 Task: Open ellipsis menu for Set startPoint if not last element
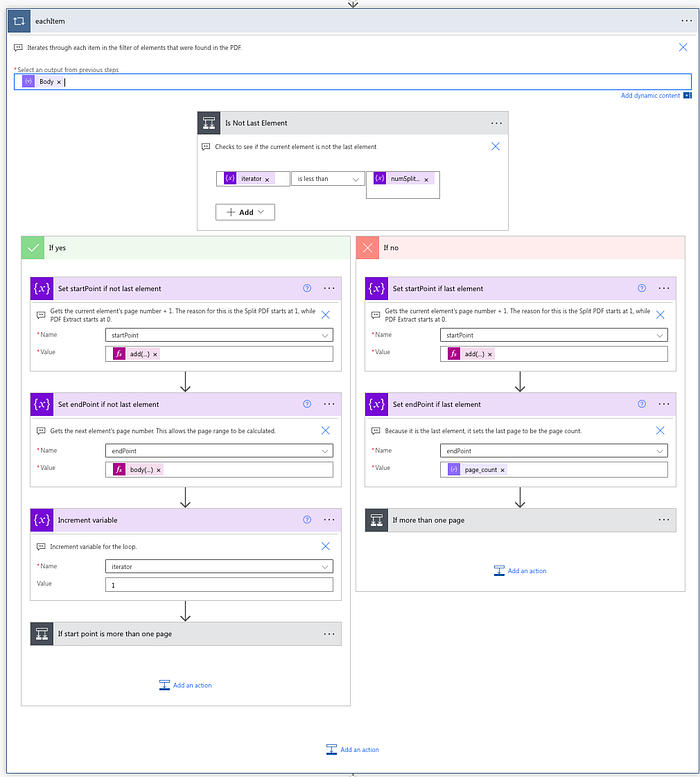[x=329, y=288]
